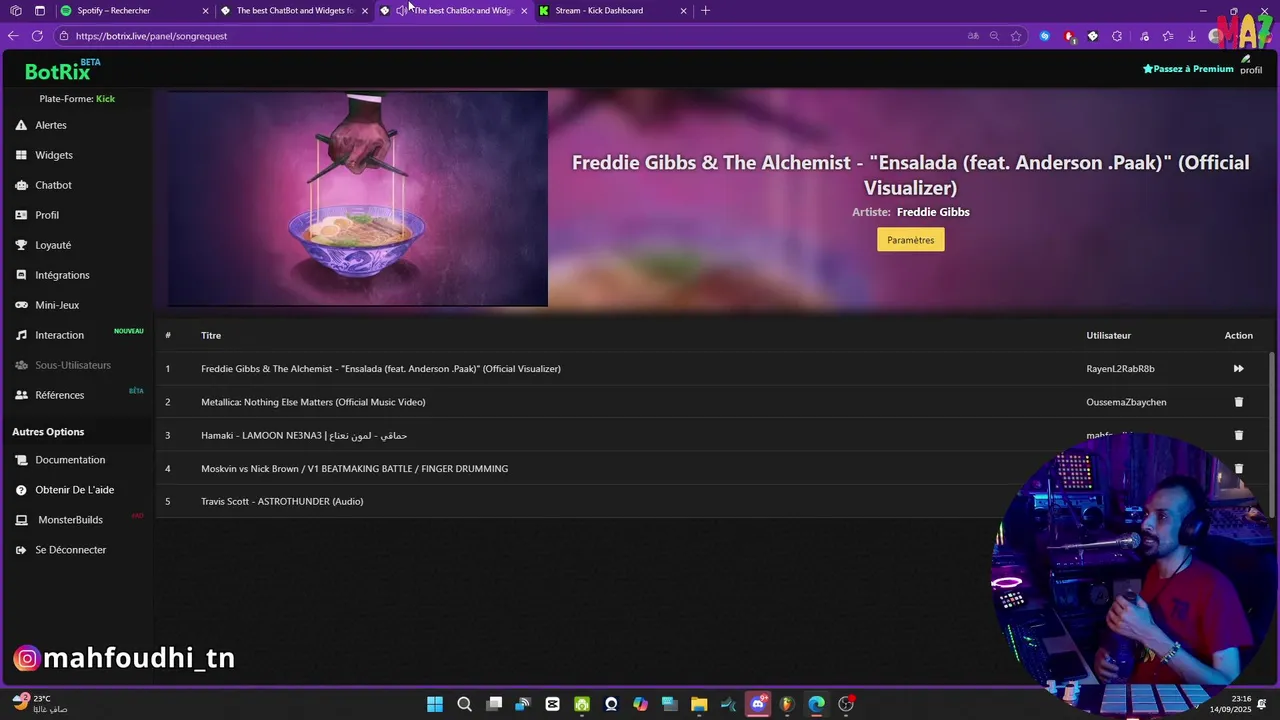Click Se Déconnecter
Screen dimensions: 1280x720
[x=70, y=550]
